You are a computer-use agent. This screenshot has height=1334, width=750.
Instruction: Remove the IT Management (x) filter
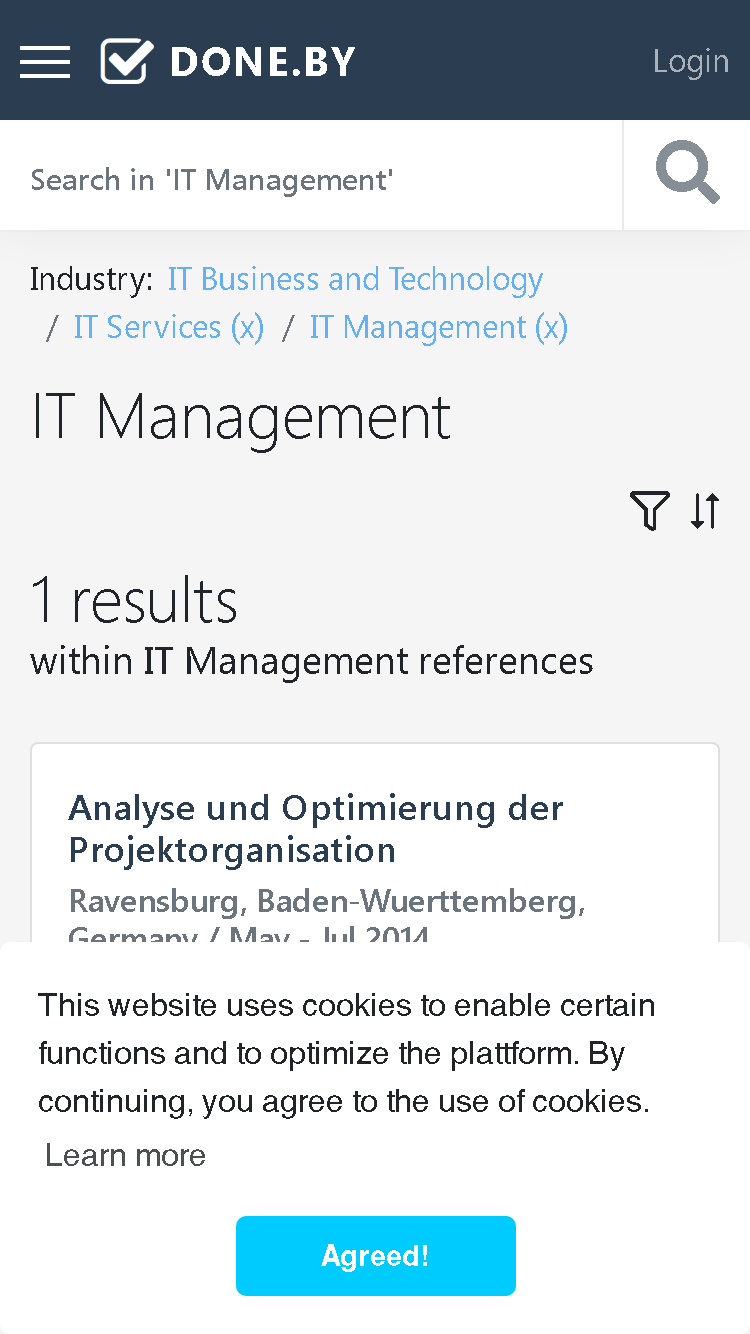click(439, 327)
